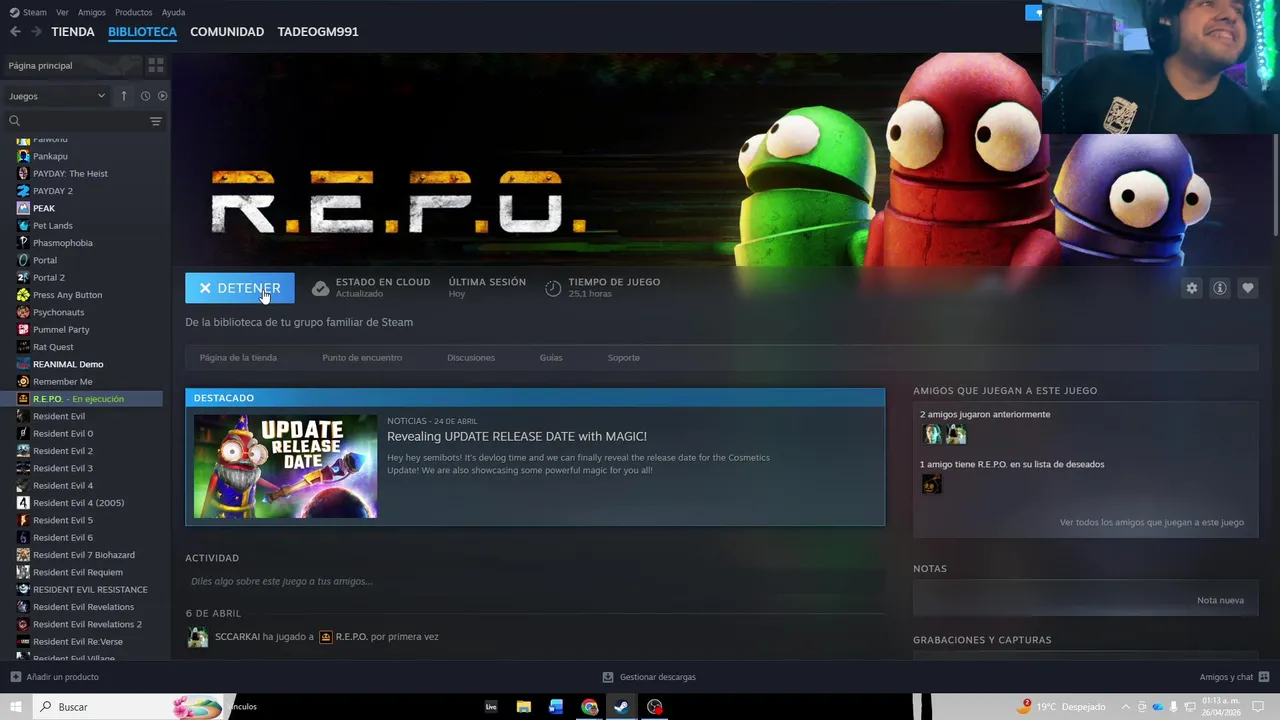Screen dimensions: 1280x720
Task: Click the first friend avatar who played
Action: coord(933,434)
